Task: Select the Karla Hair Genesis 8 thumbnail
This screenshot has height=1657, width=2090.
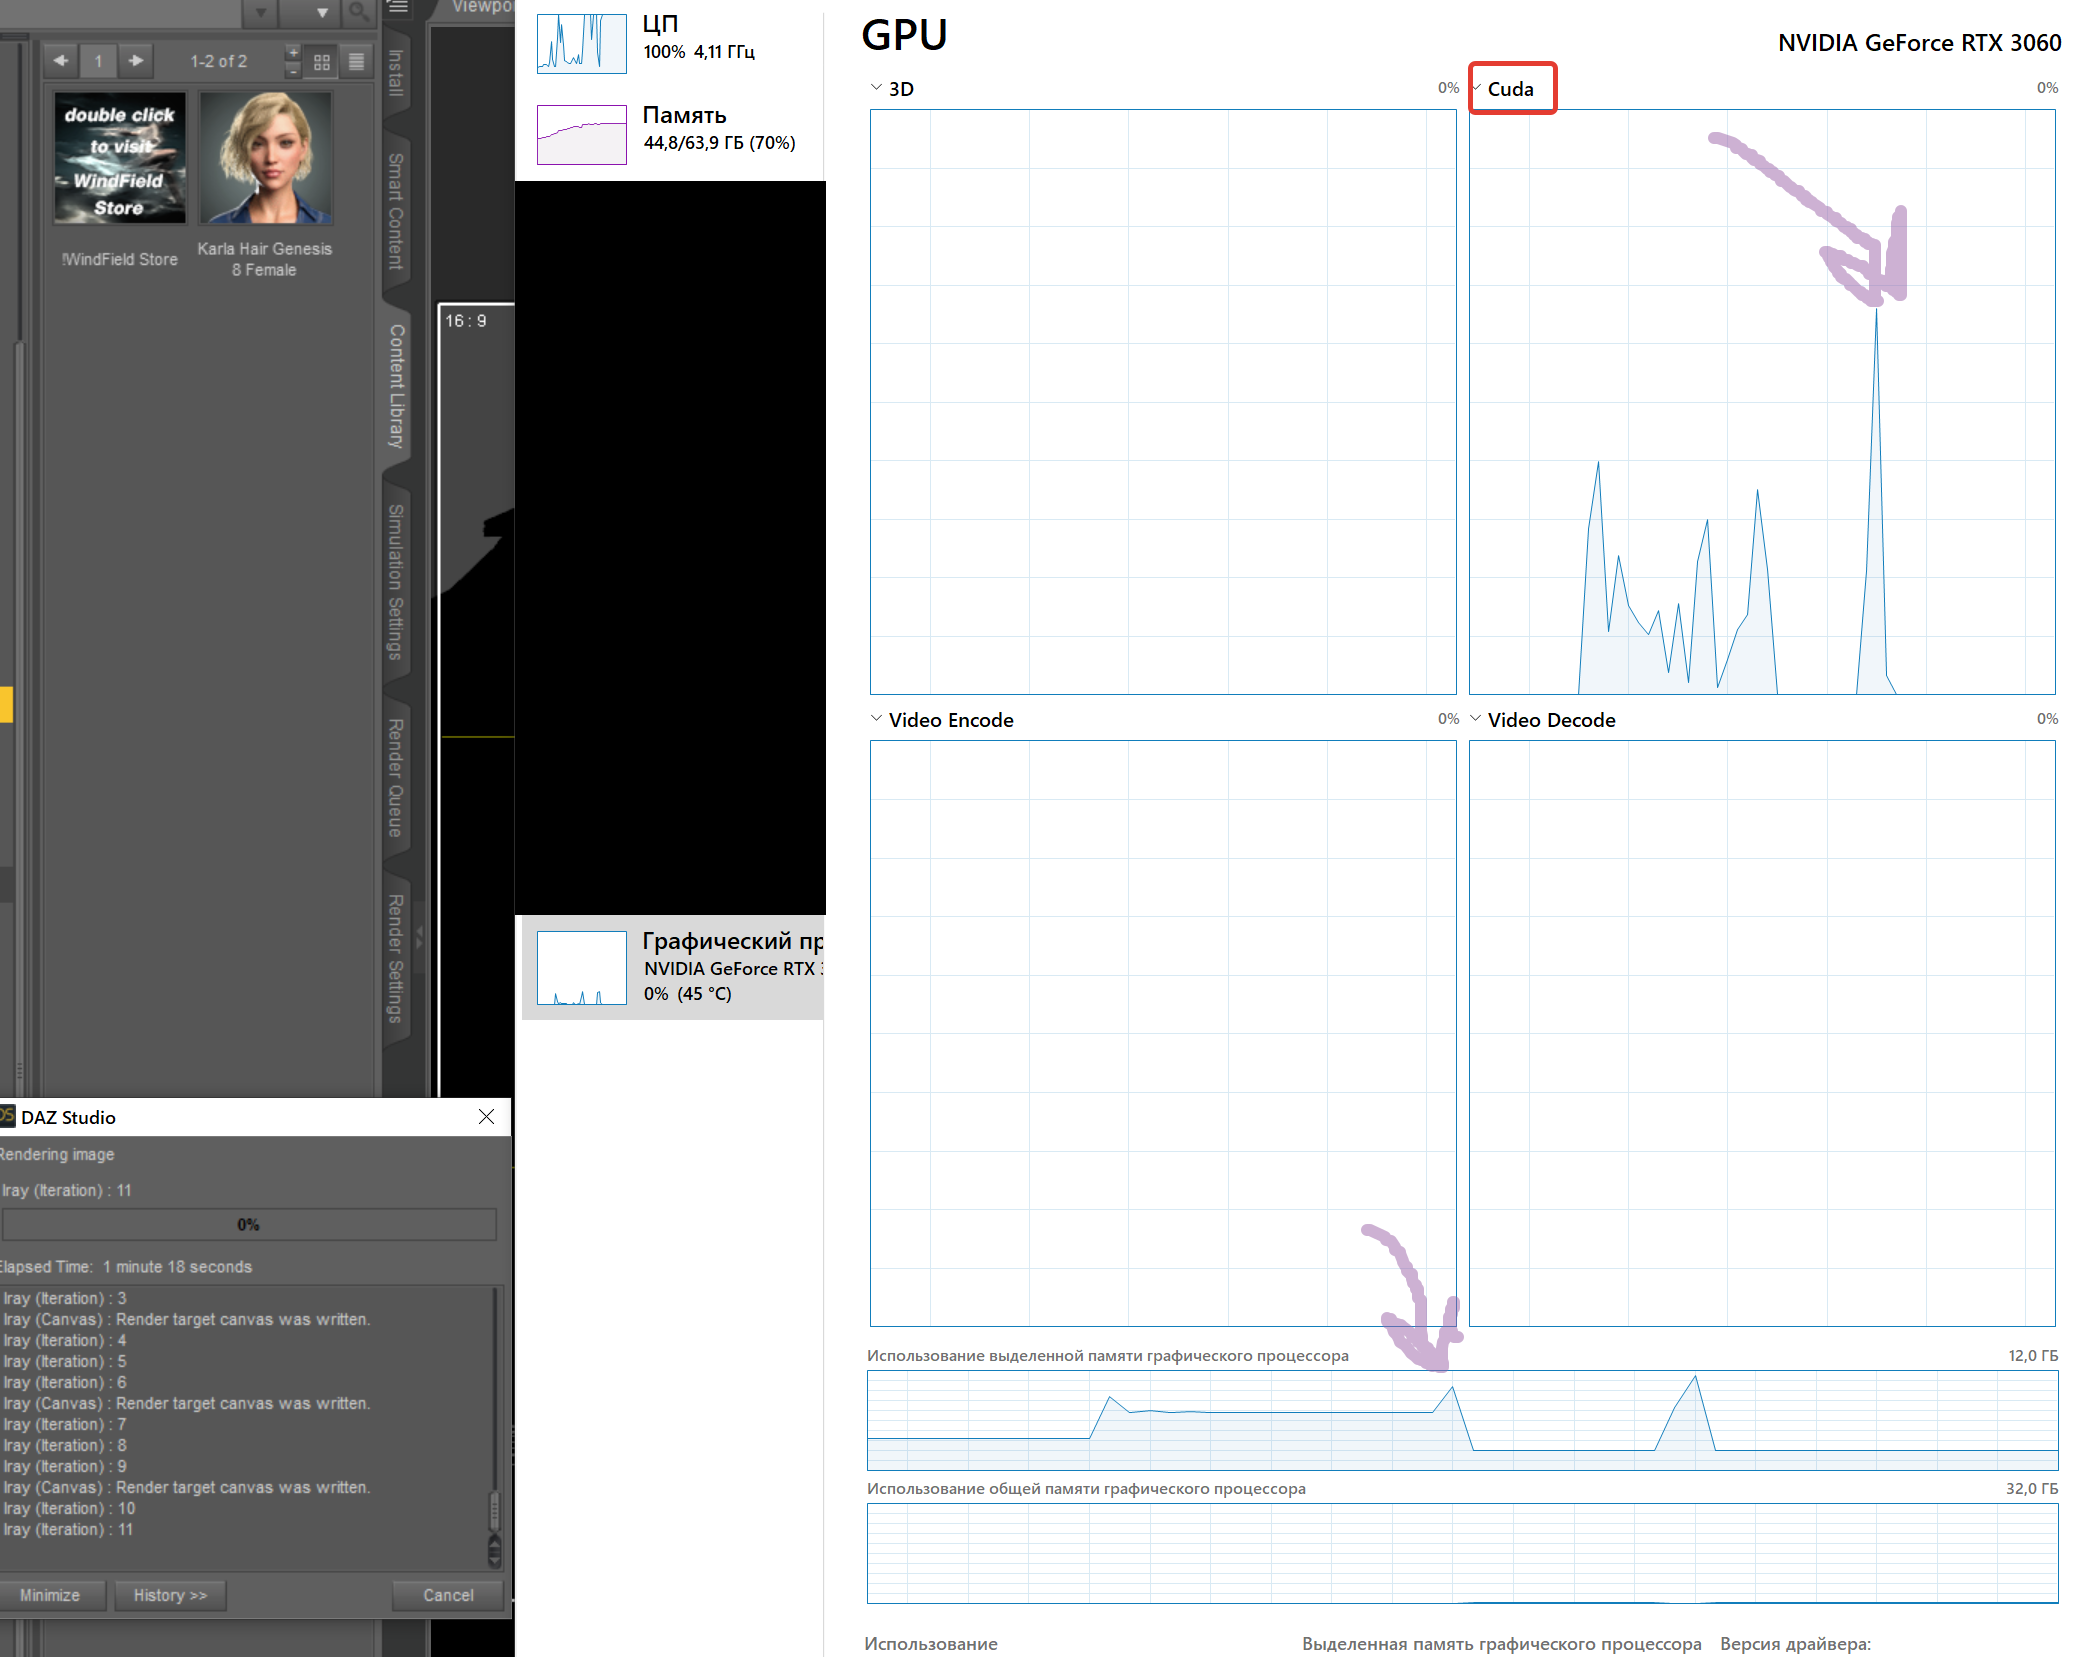Action: point(265,159)
